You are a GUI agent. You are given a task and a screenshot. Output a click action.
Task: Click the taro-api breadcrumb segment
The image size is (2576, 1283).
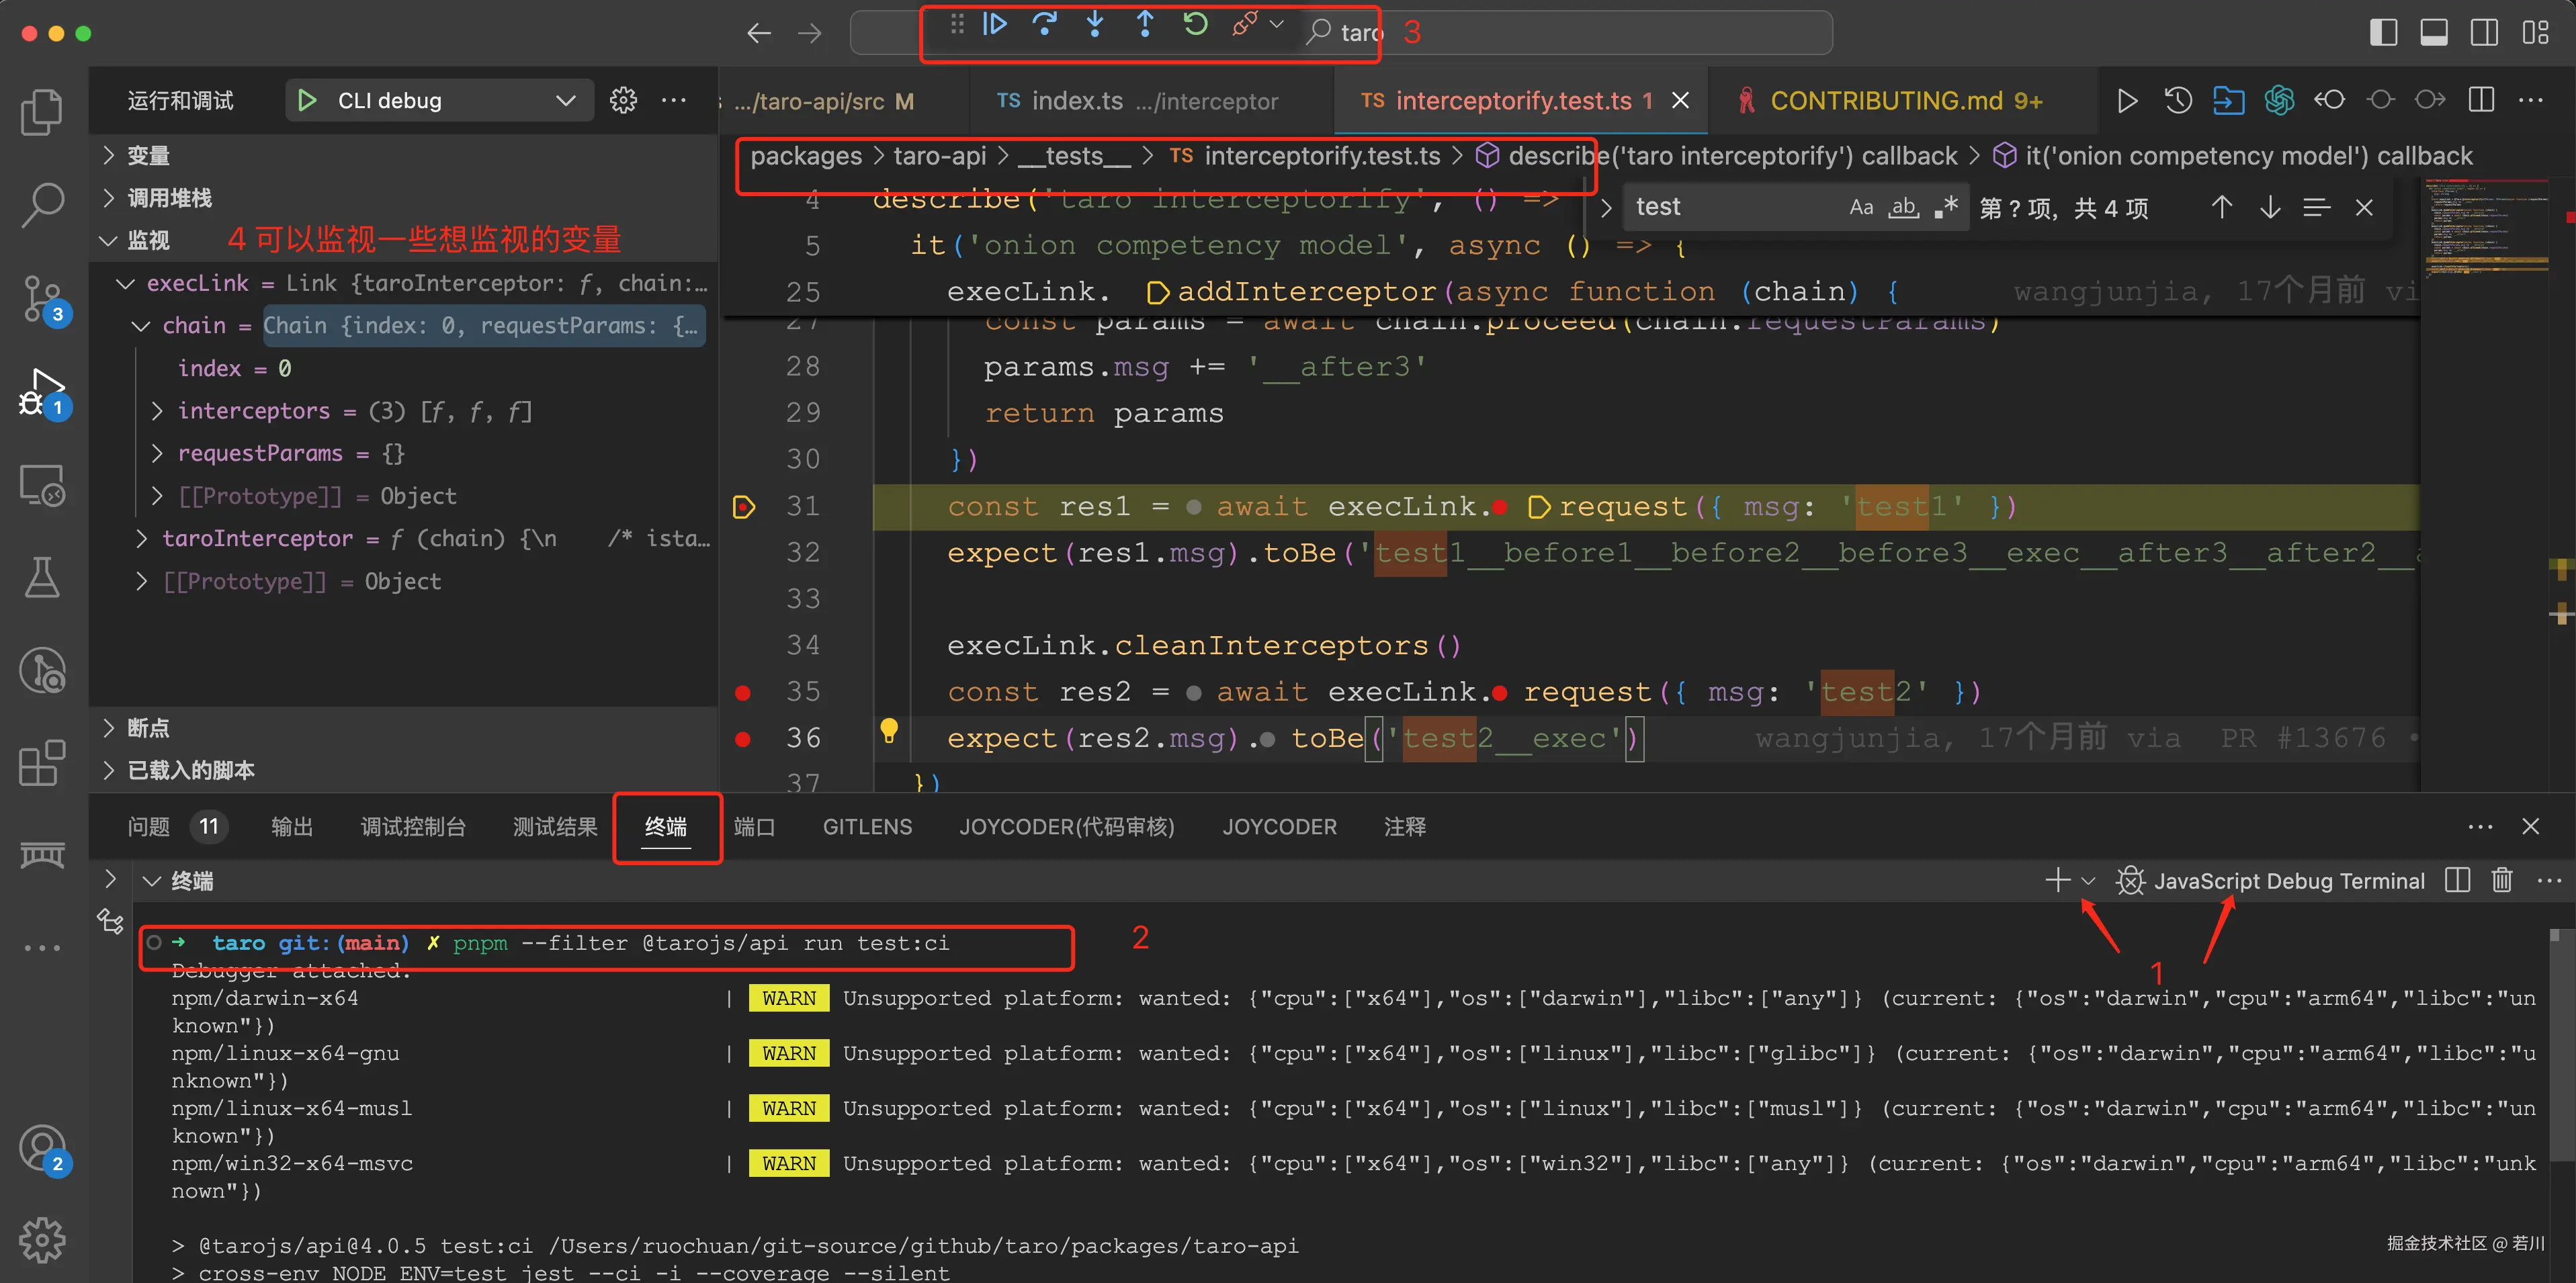coord(939,156)
